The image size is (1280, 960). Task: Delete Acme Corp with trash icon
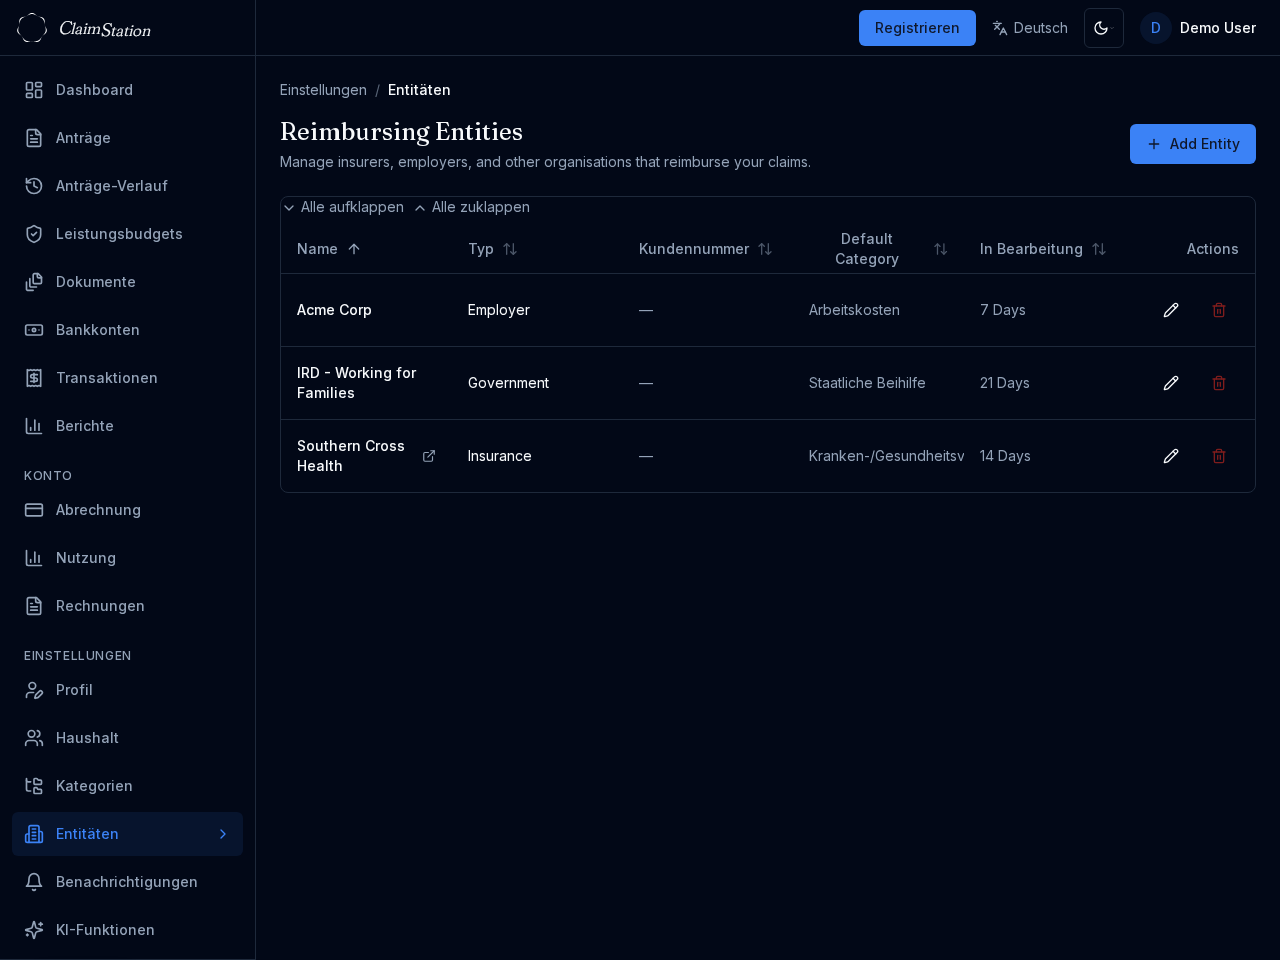coord(1219,310)
